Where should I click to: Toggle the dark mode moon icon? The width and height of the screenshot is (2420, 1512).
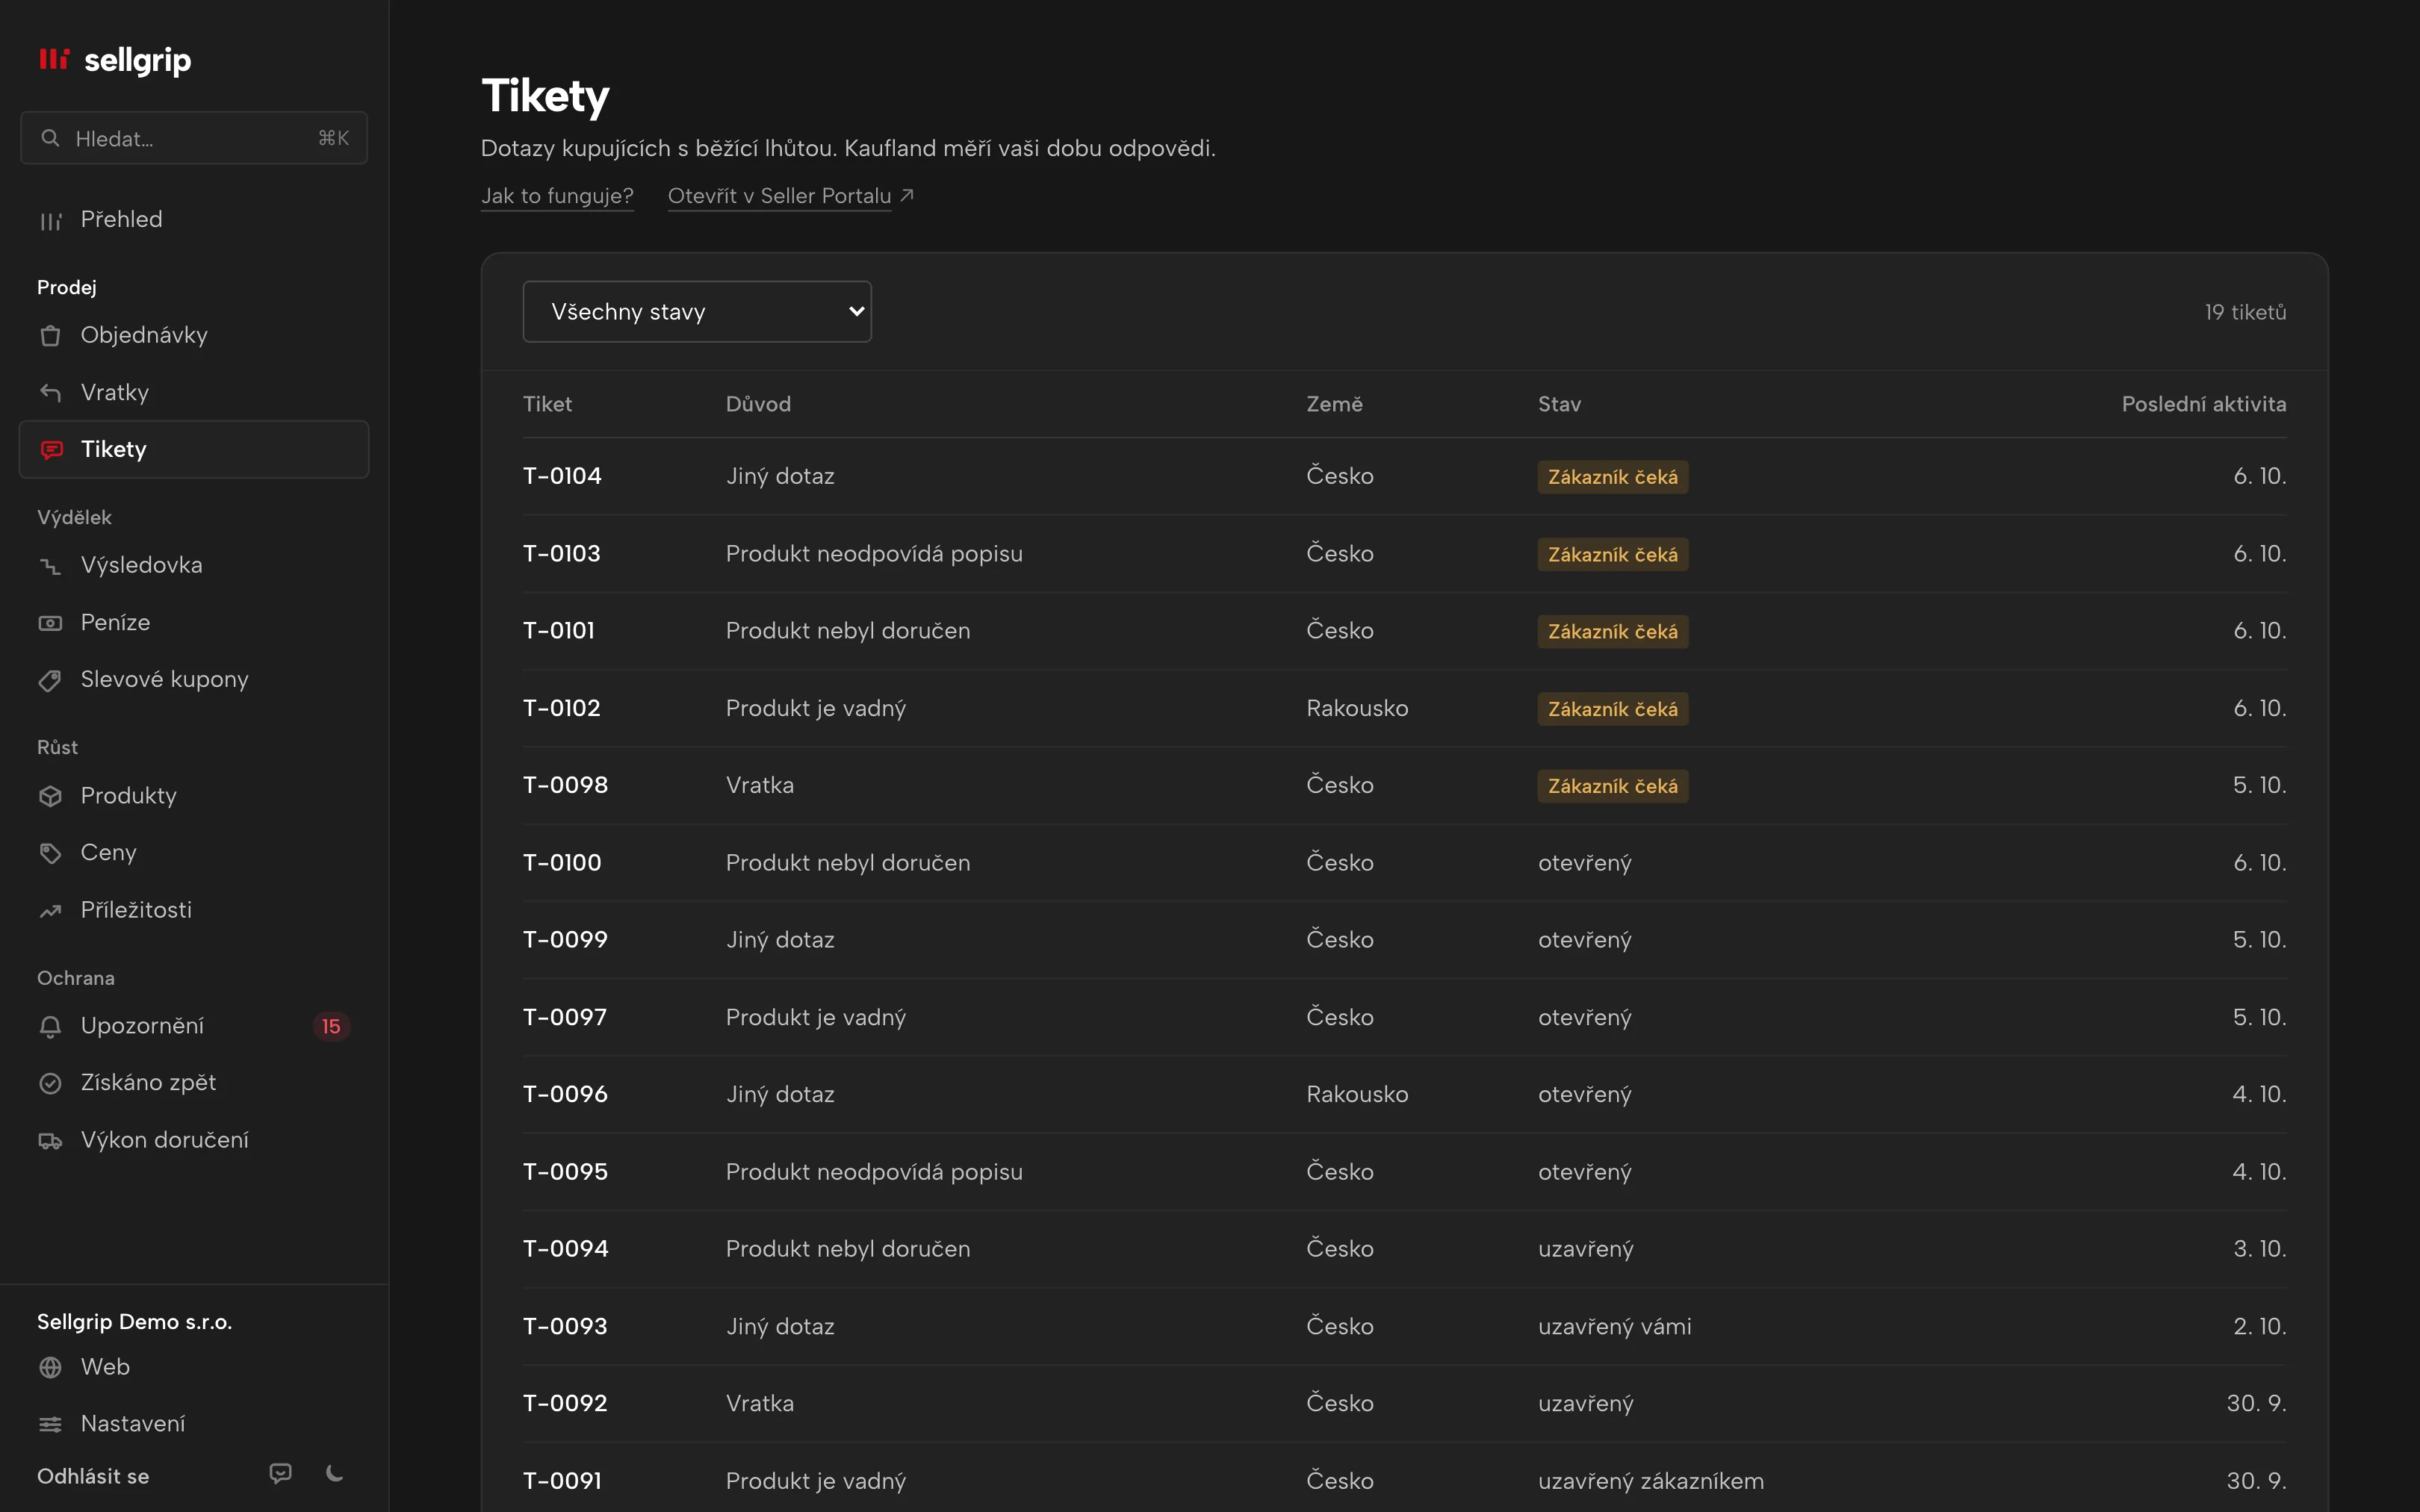click(x=335, y=1473)
